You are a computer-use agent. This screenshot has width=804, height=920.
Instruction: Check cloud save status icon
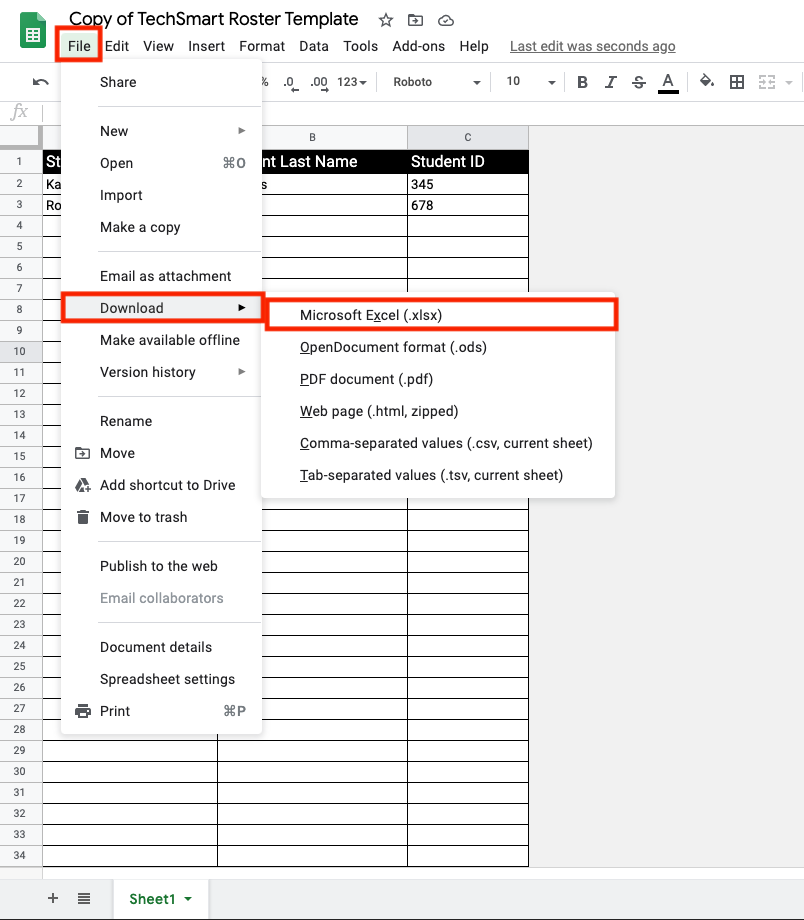446,21
